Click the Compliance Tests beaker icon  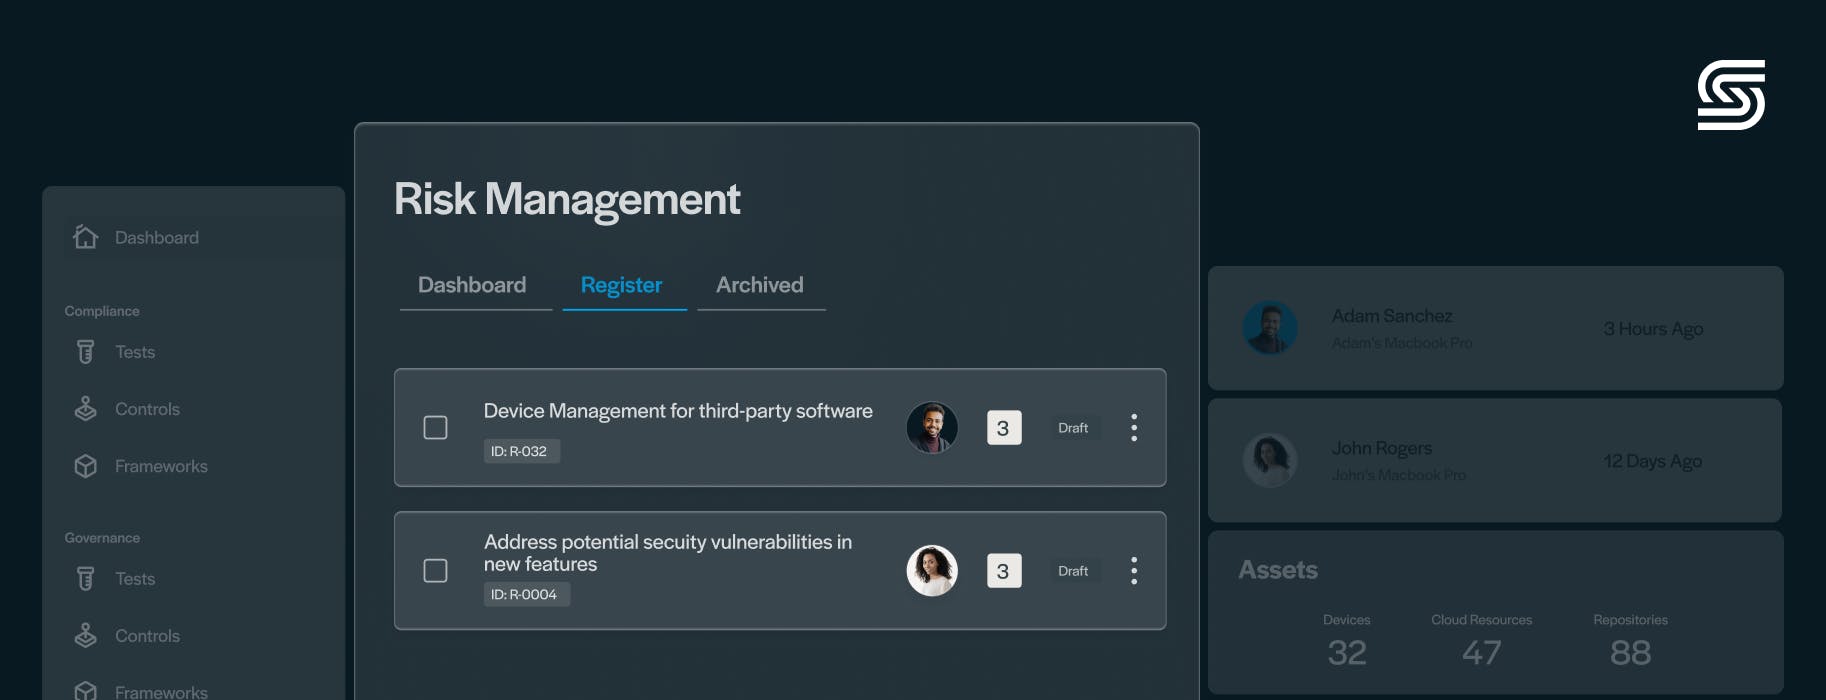point(86,352)
